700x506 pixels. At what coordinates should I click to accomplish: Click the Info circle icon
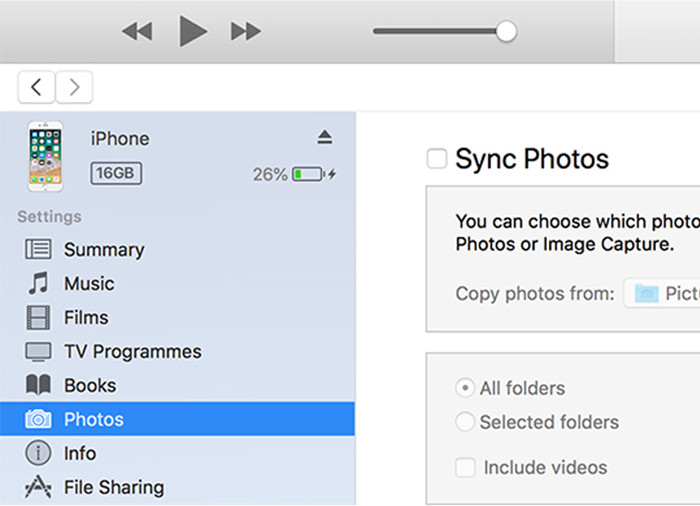(38, 453)
